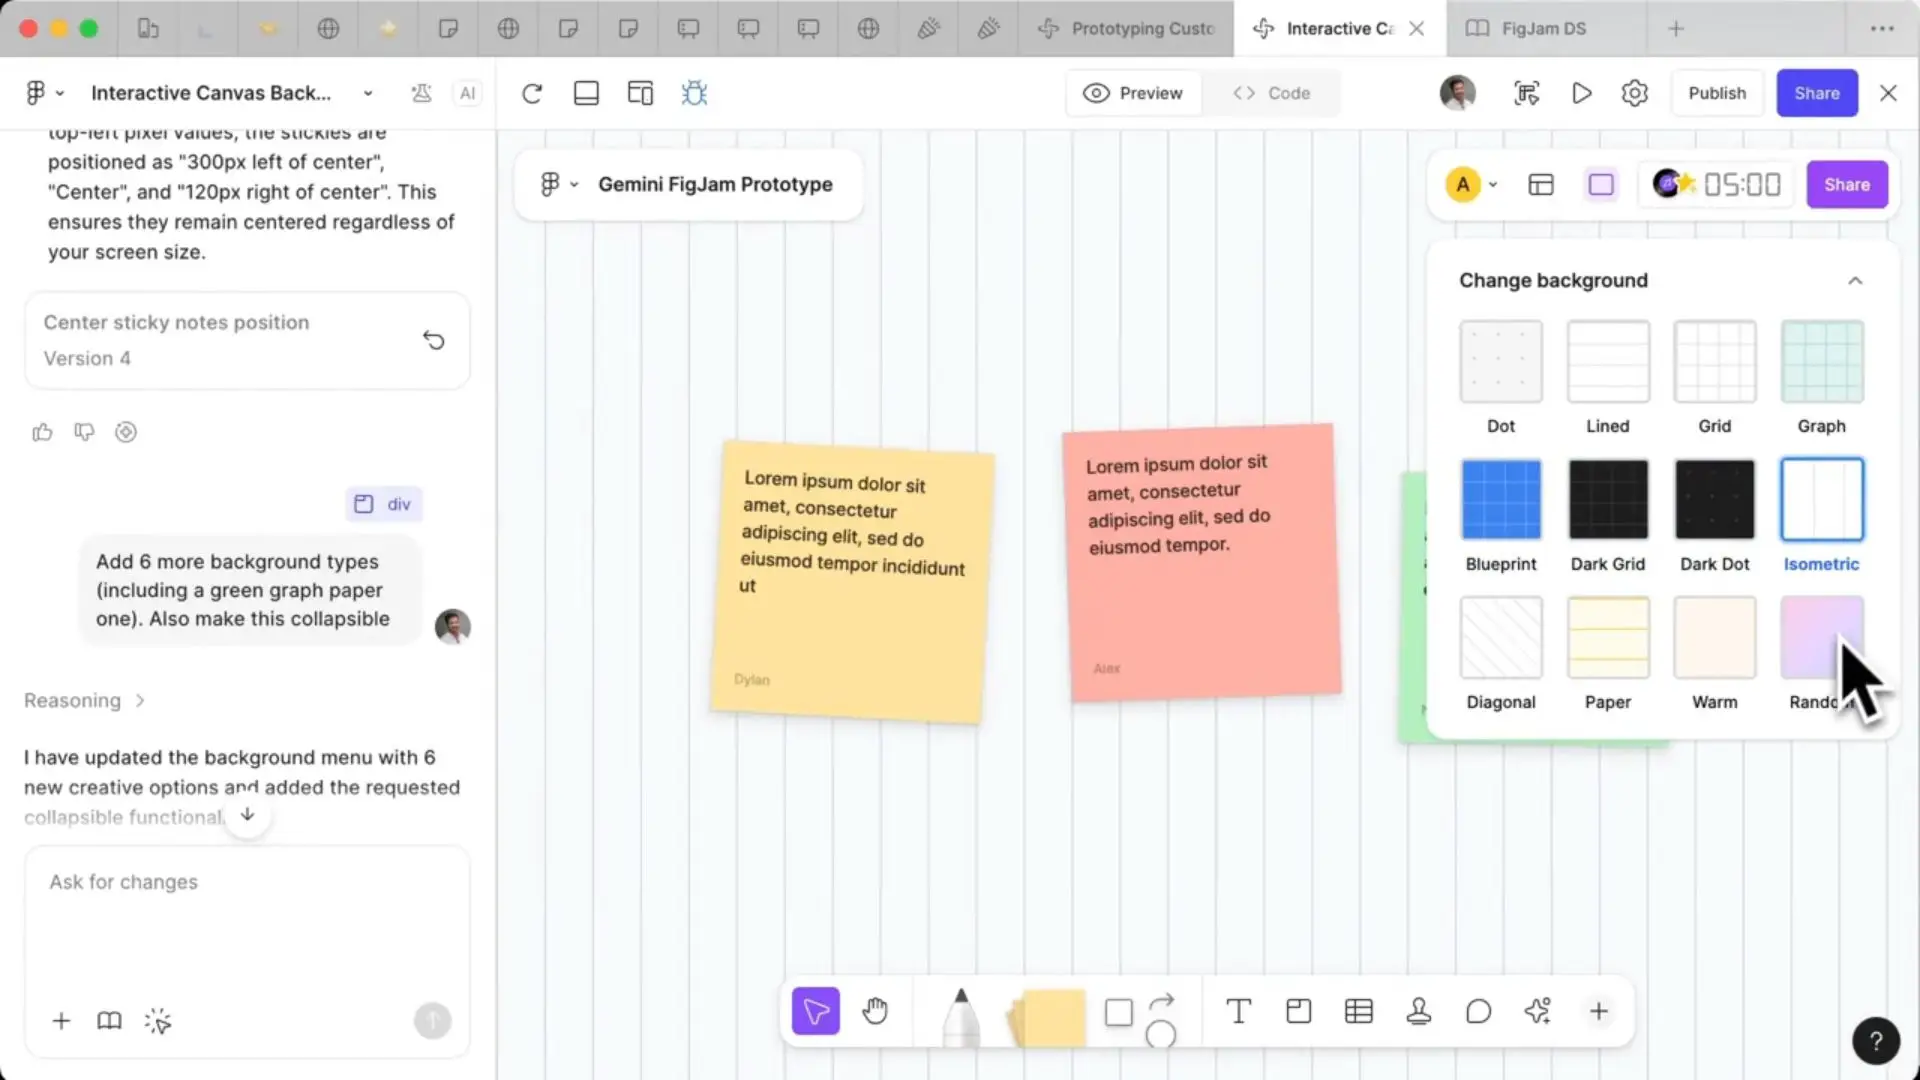This screenshot has width=1920, height=1080.
Task: Choose the section tool
Action: coord(1298,1011)
